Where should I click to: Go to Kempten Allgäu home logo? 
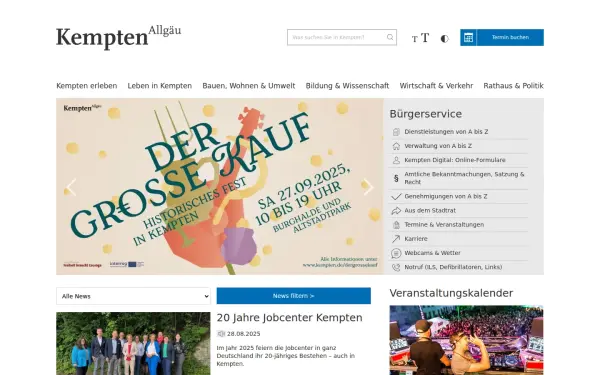click(119, 38)
